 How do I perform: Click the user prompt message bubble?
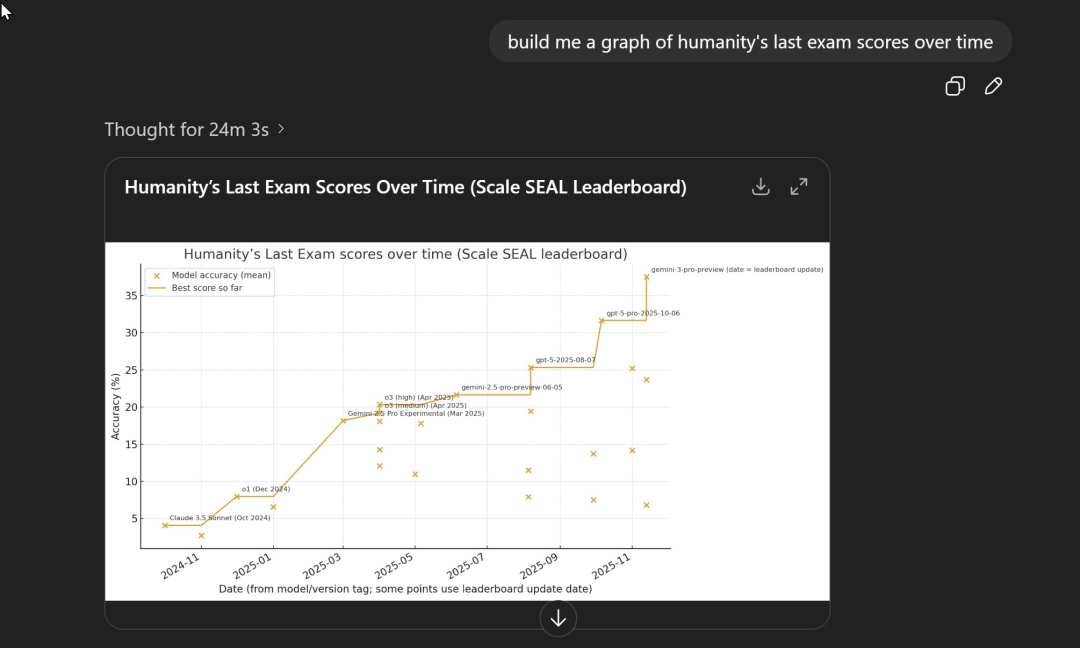[x=750, y=42]
